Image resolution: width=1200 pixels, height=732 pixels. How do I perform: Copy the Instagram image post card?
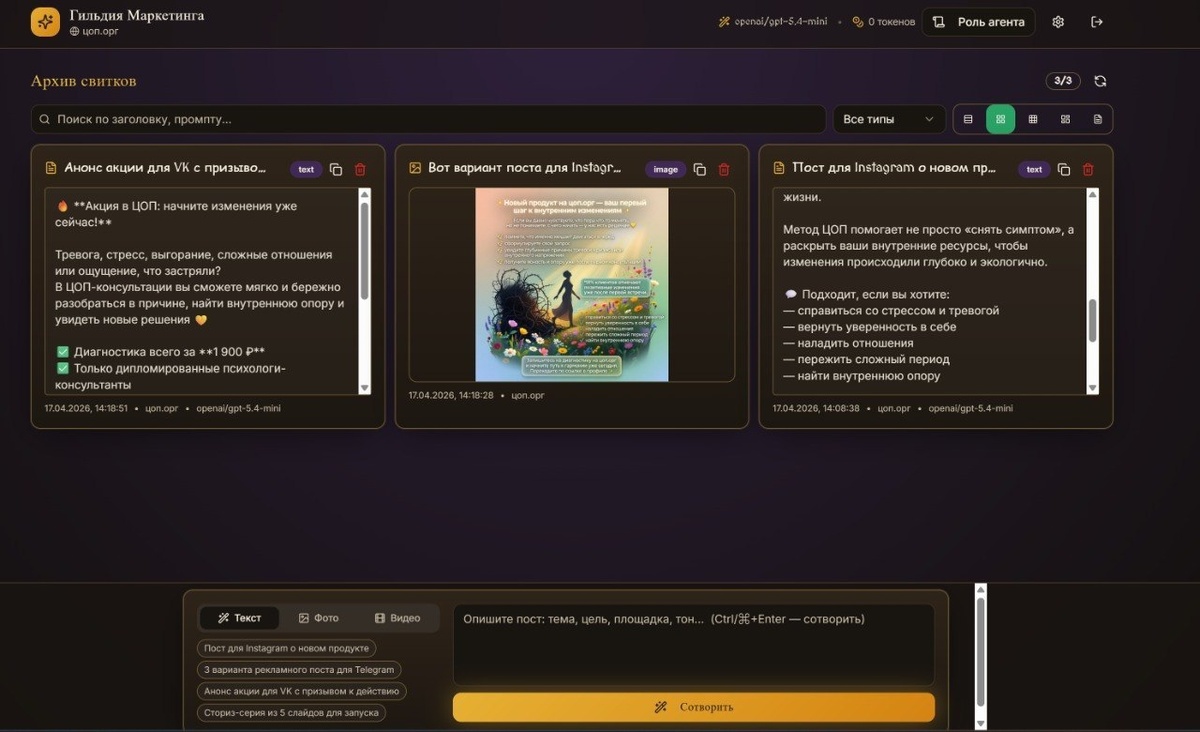(700, 169)
